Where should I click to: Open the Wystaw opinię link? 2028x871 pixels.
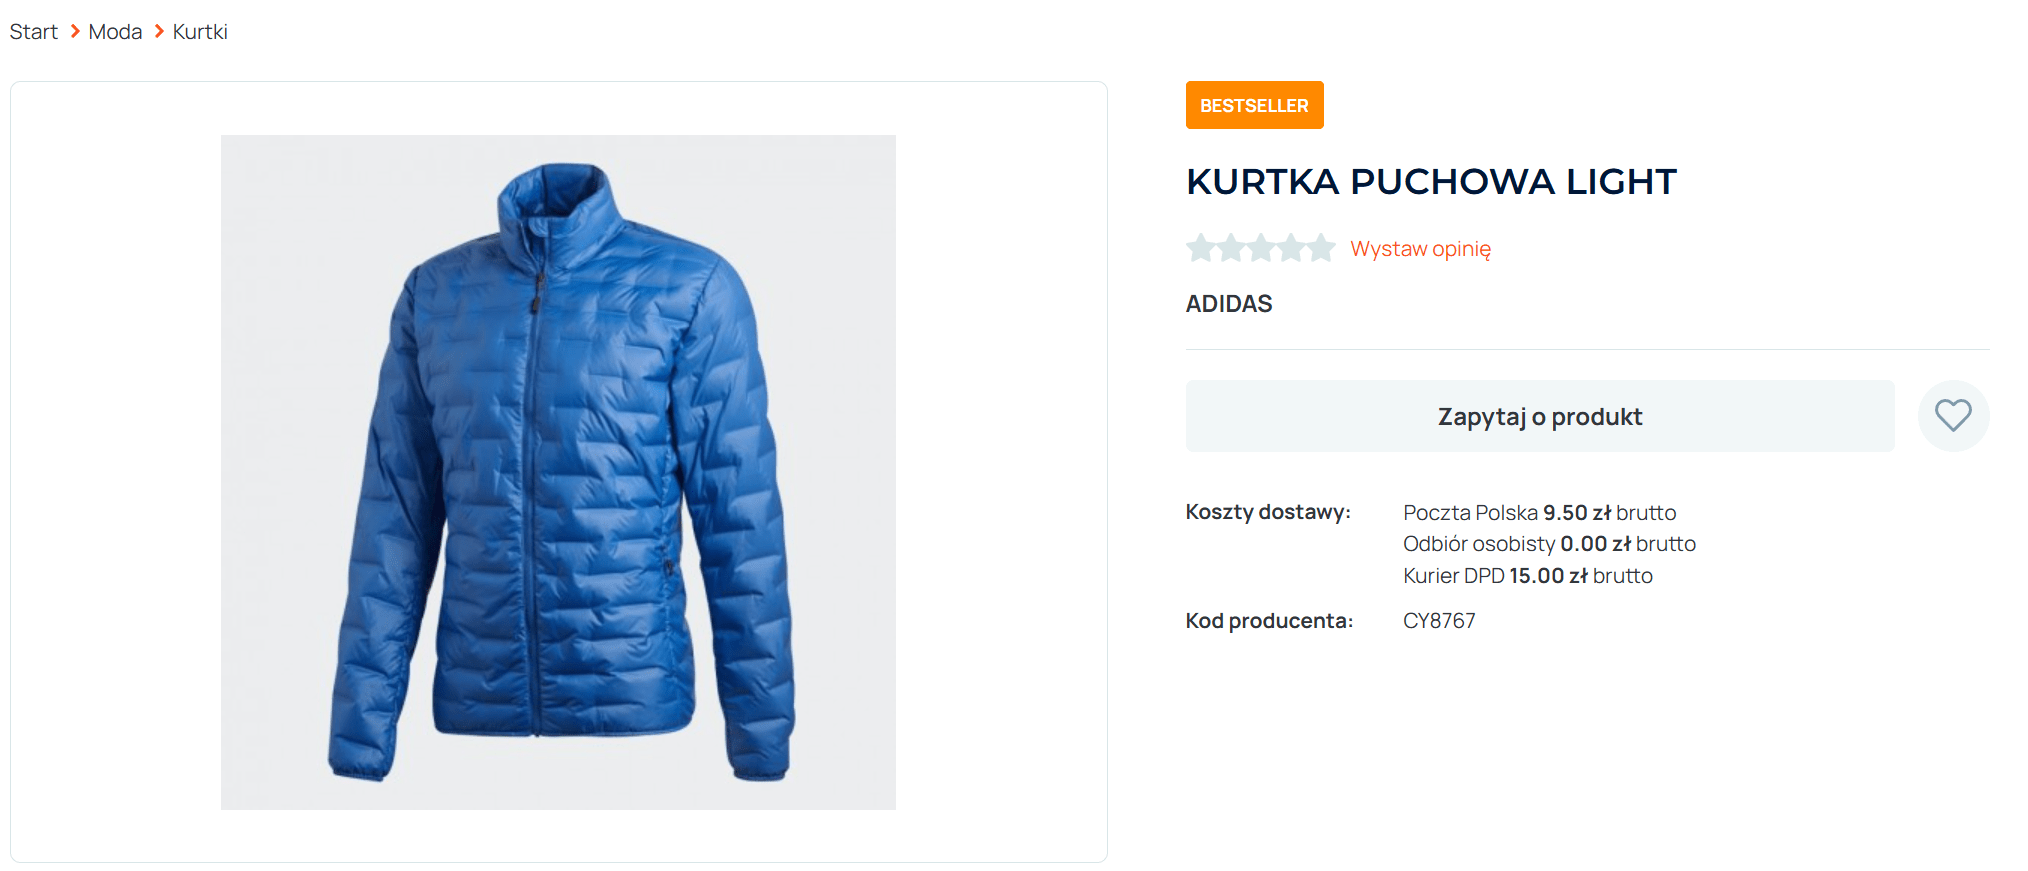click(1420, 249)
